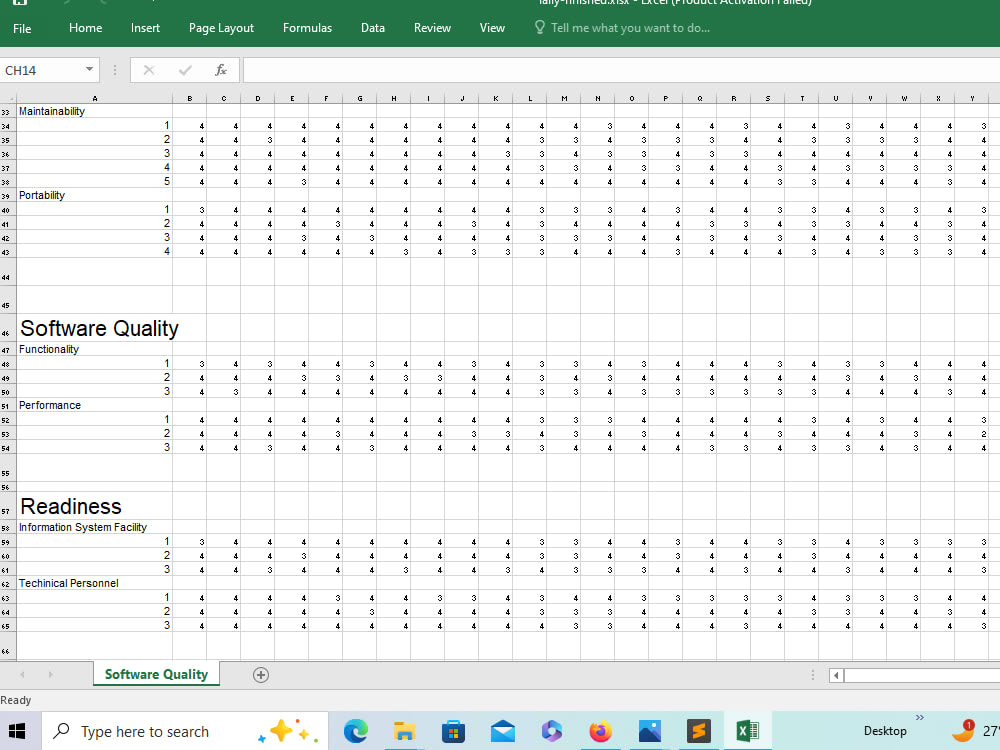Open the Page Layout tab

tap(221, 28)
